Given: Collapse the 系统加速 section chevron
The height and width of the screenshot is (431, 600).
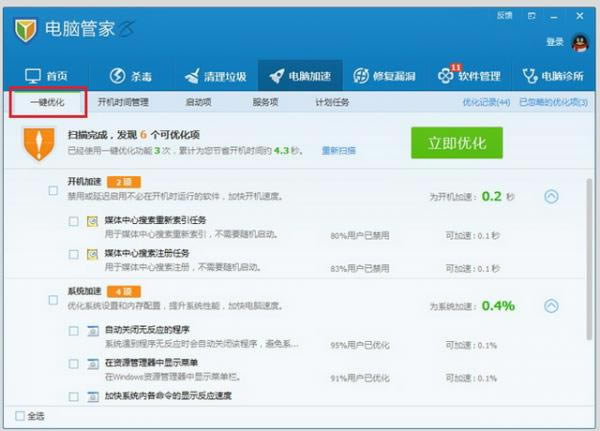Looking at the screenshot, I should click(551, 306).
